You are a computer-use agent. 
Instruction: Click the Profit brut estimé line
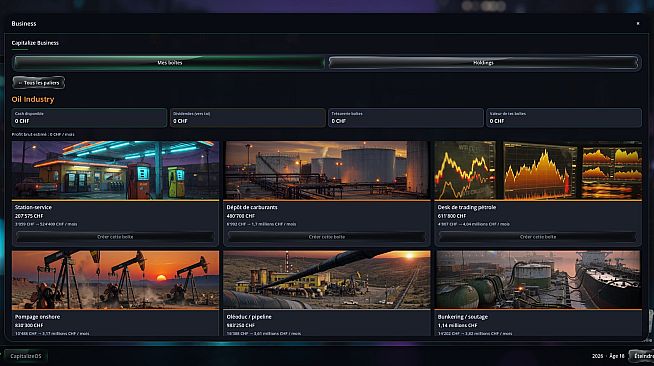coord(43,134)
